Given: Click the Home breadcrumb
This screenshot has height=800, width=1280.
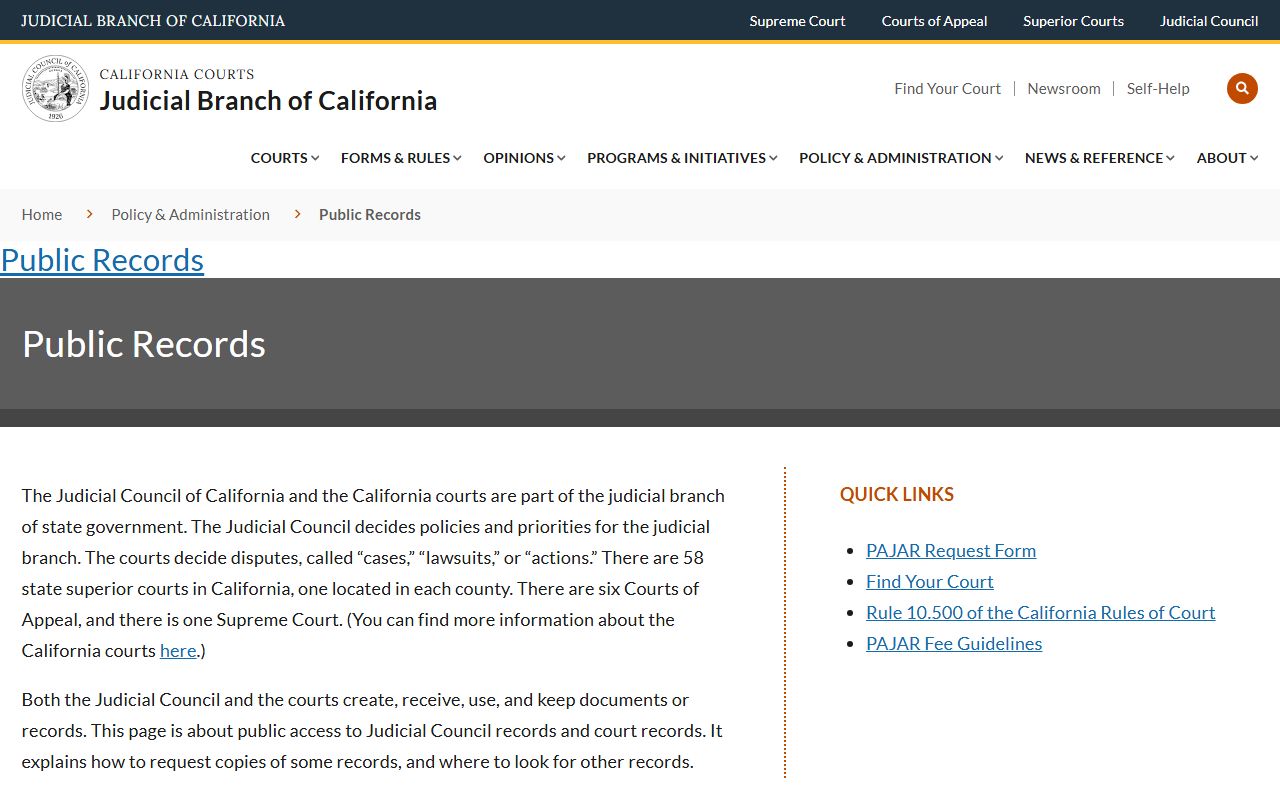Looking at the screenshot, I should point(42,214).
